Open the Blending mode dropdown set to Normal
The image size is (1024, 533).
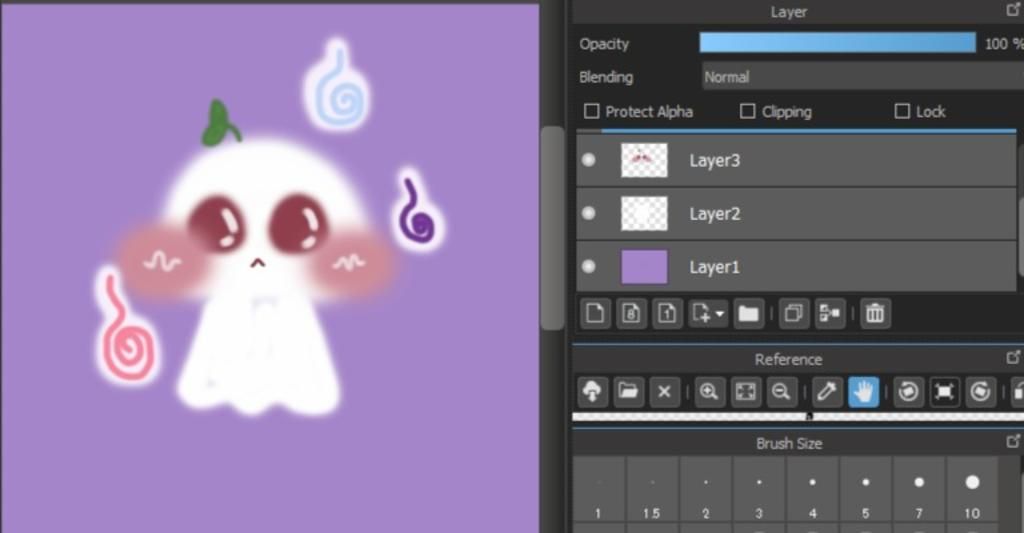point(863,76)
